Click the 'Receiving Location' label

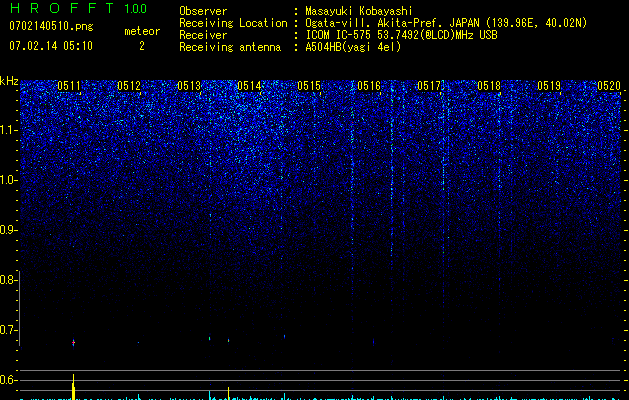[x=233, y=23]
